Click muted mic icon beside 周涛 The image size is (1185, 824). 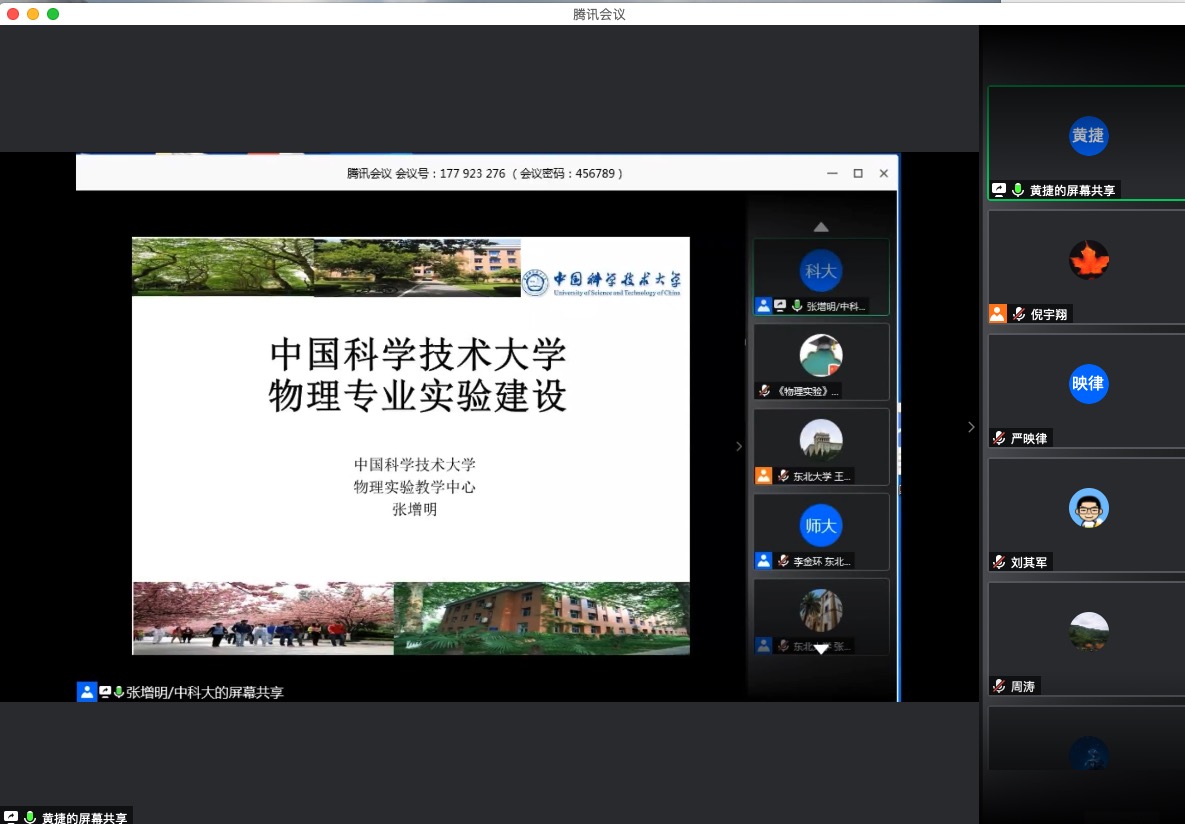tap(998, 687)
